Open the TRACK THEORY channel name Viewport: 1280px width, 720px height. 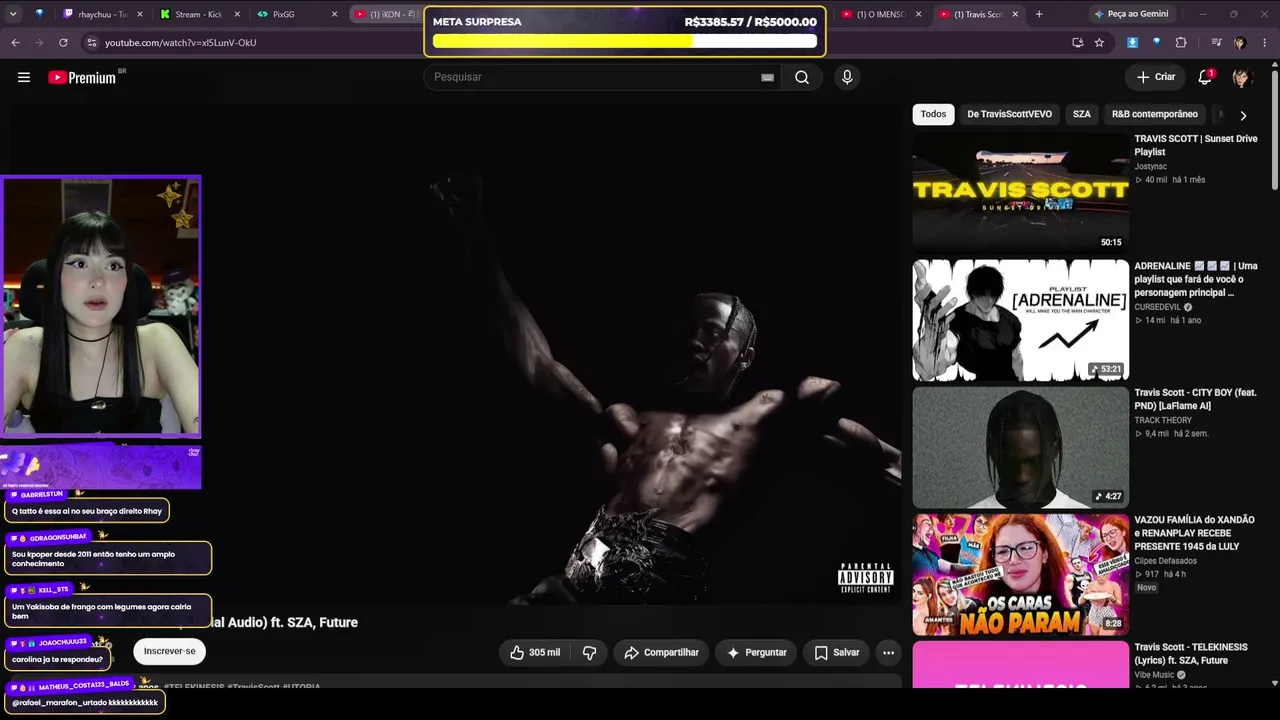[x=1163, y=420]
